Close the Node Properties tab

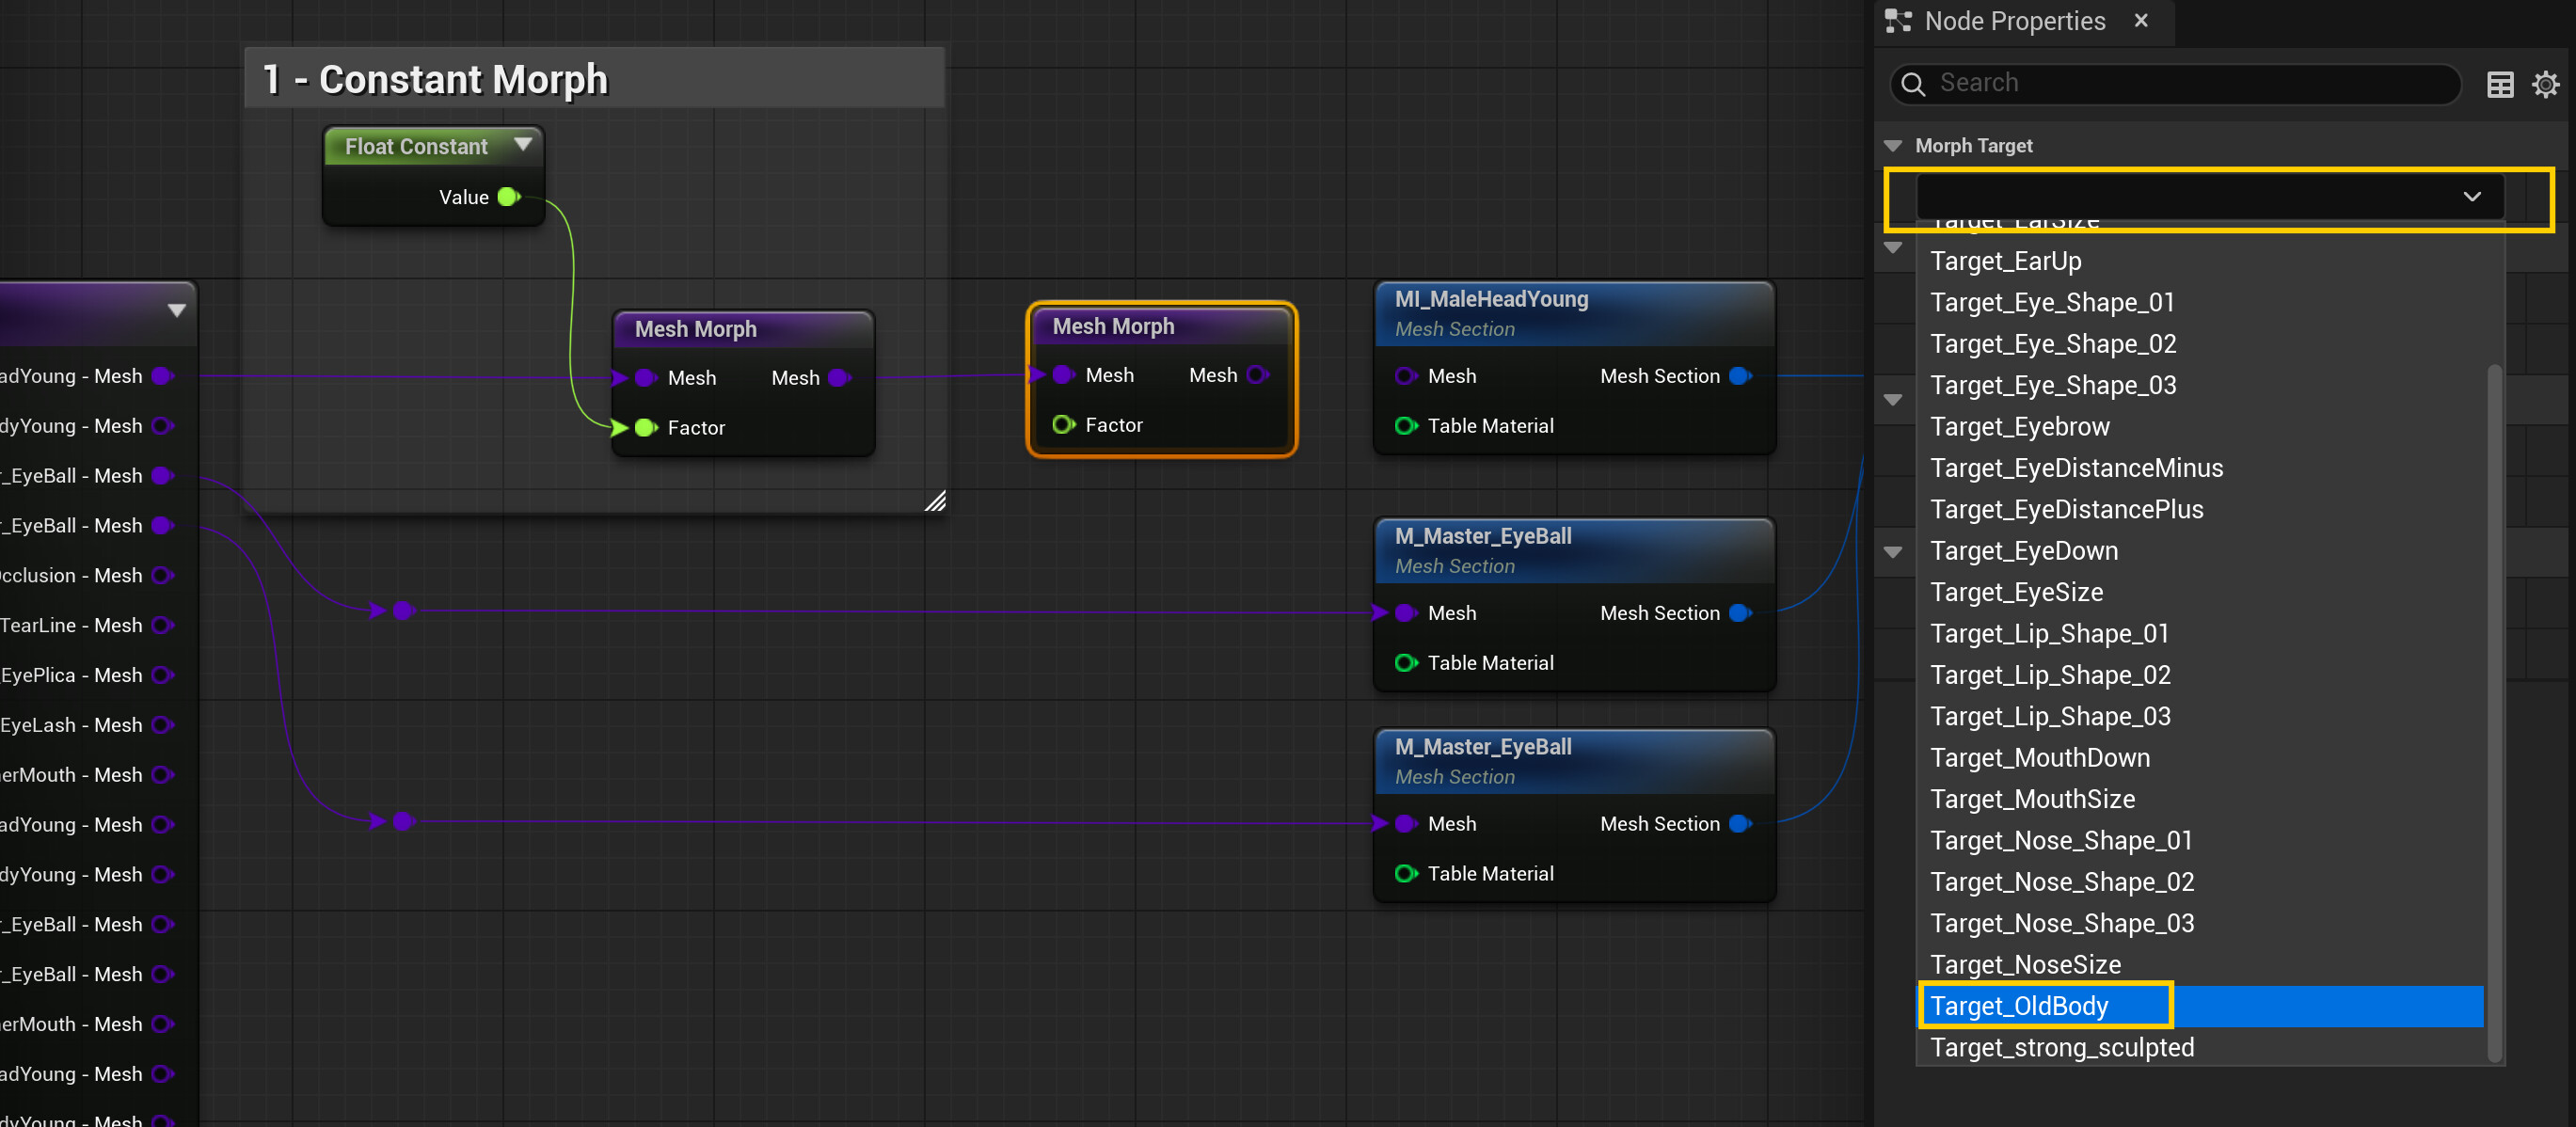click(x=2141, y=20)
